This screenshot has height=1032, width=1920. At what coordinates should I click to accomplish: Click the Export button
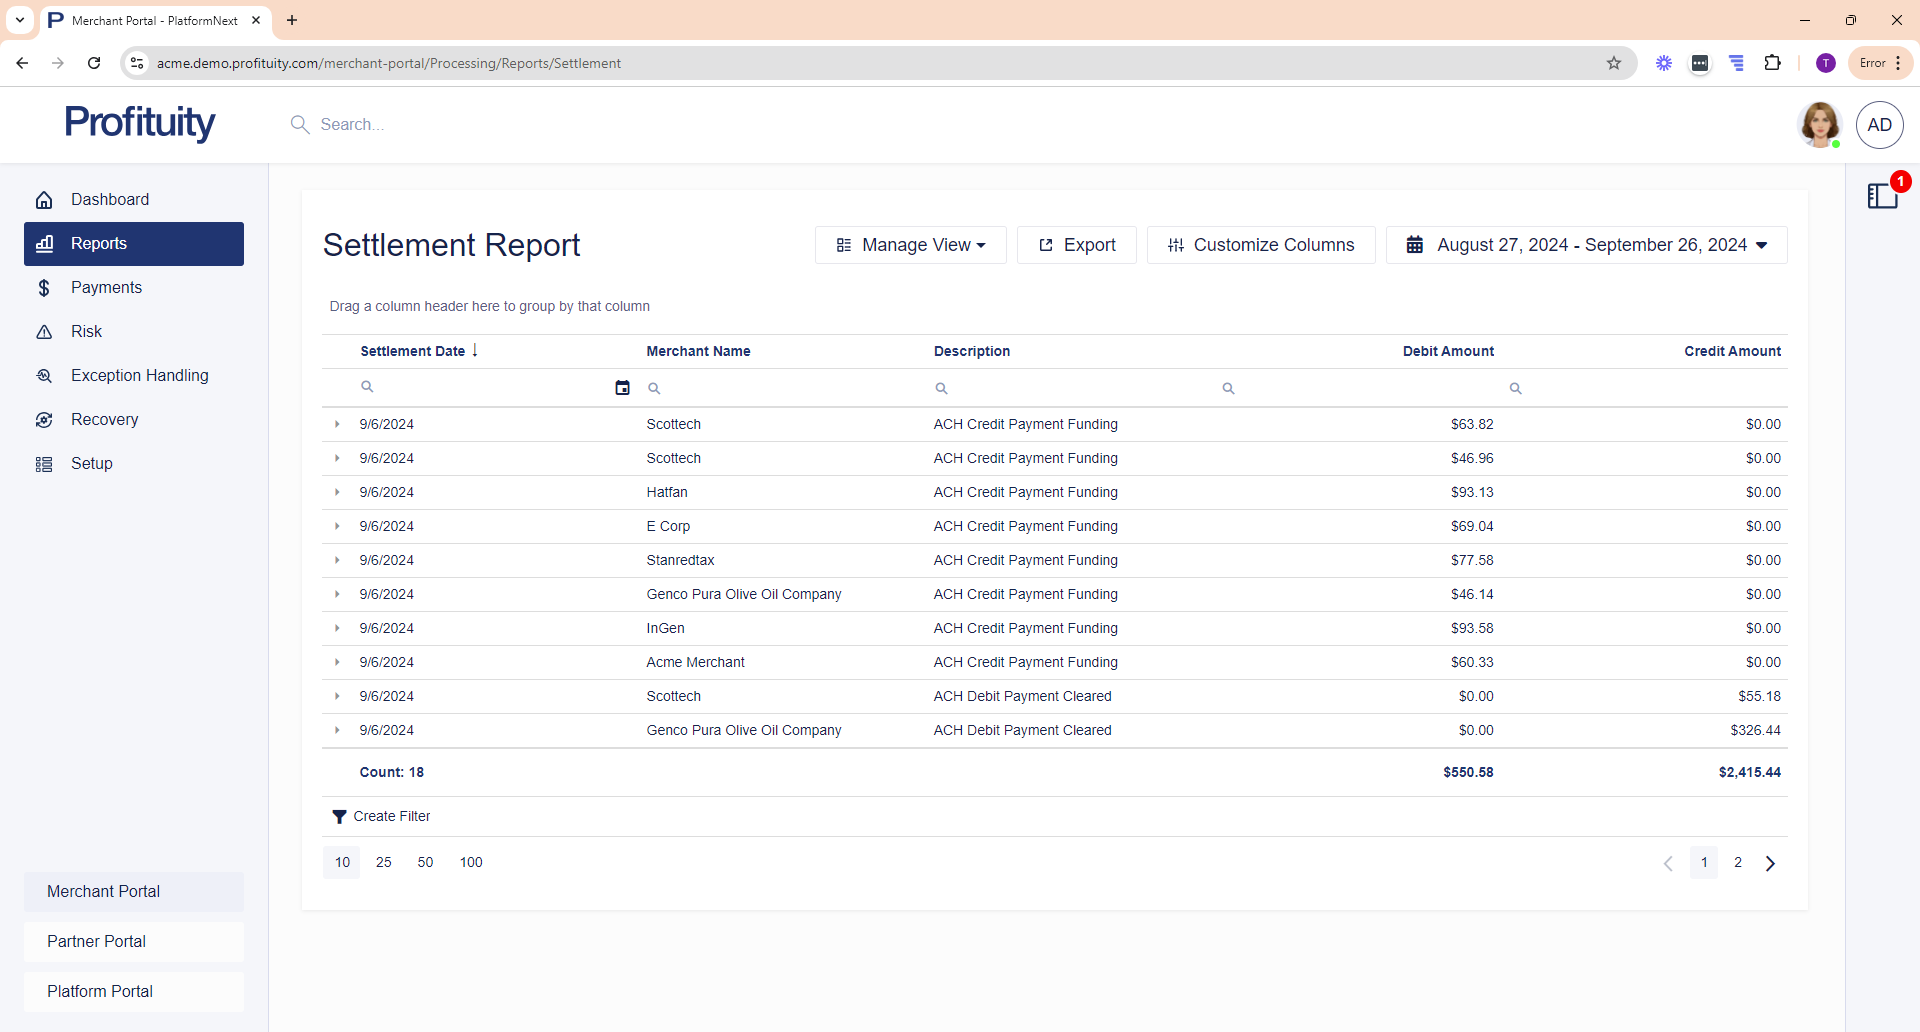[x=1076, y=245]
